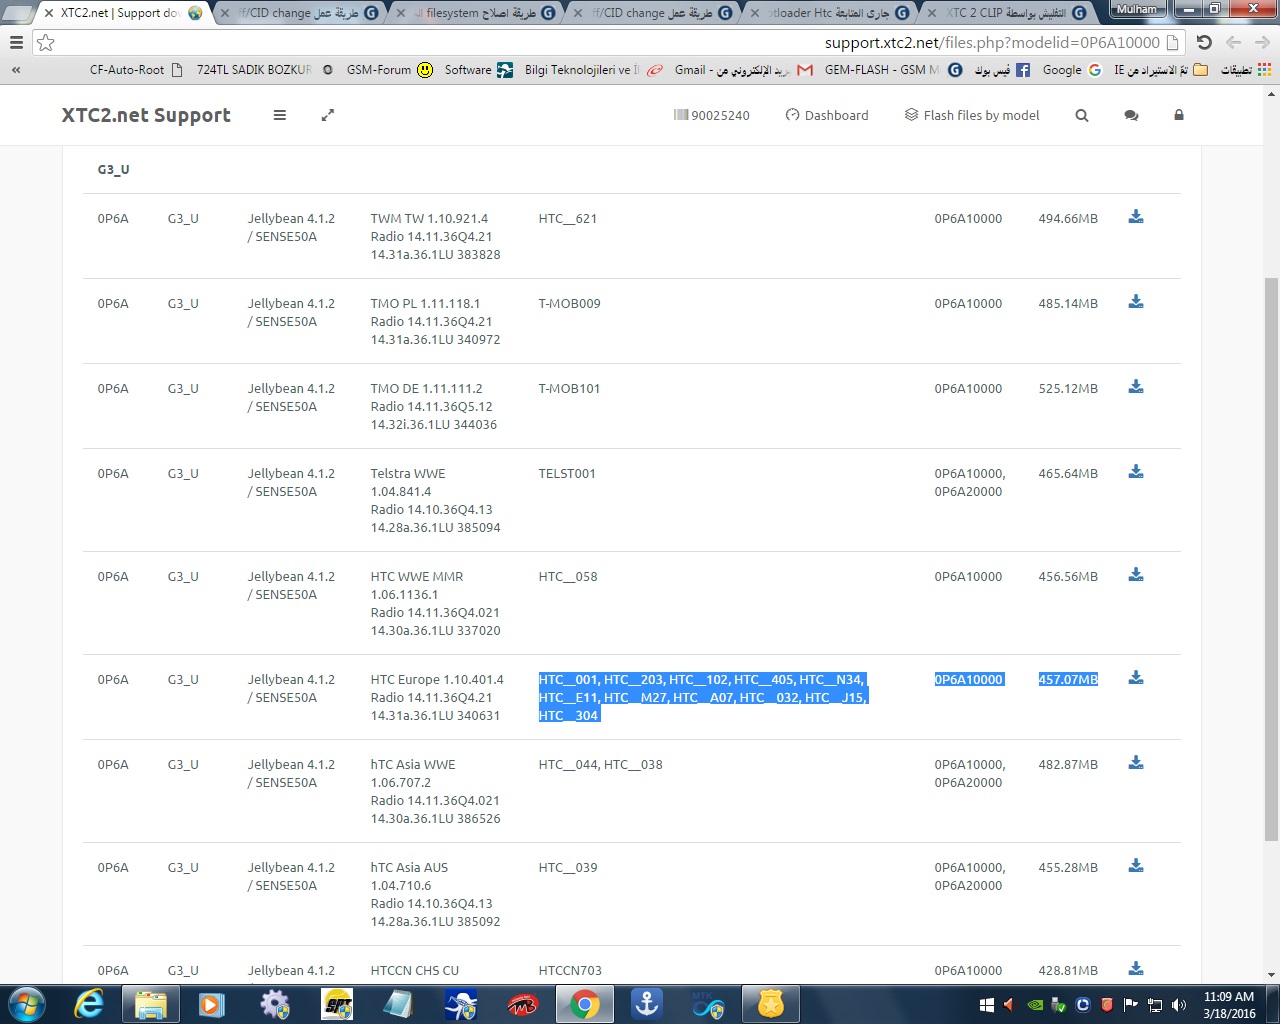
Task: Download the hTC Asia WWE firmware file
Action: pyautogui.click(x=1136, y=763)
